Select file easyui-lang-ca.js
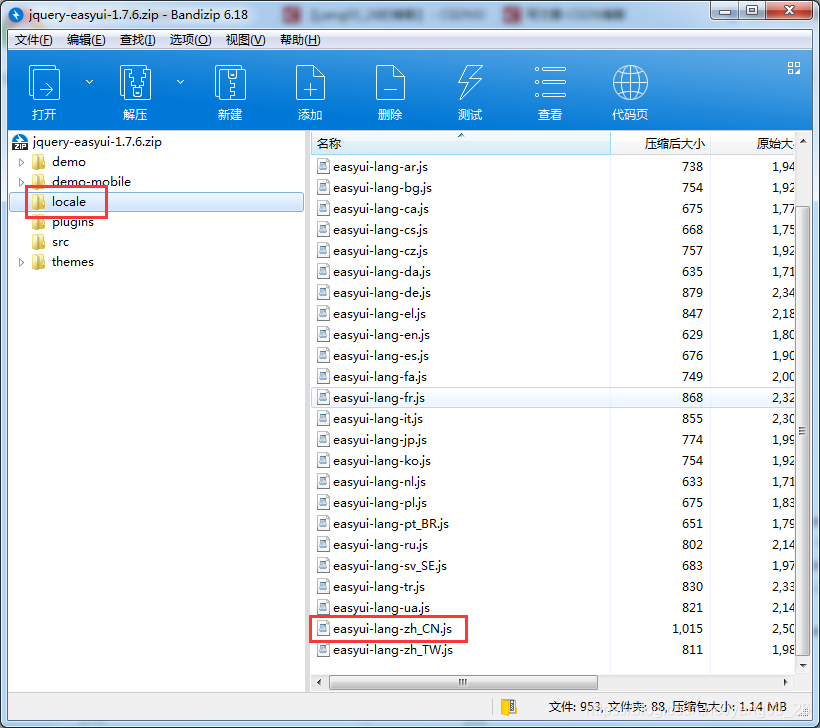The width and height of the screenshot is (820, 728). (x=381, y=209)
